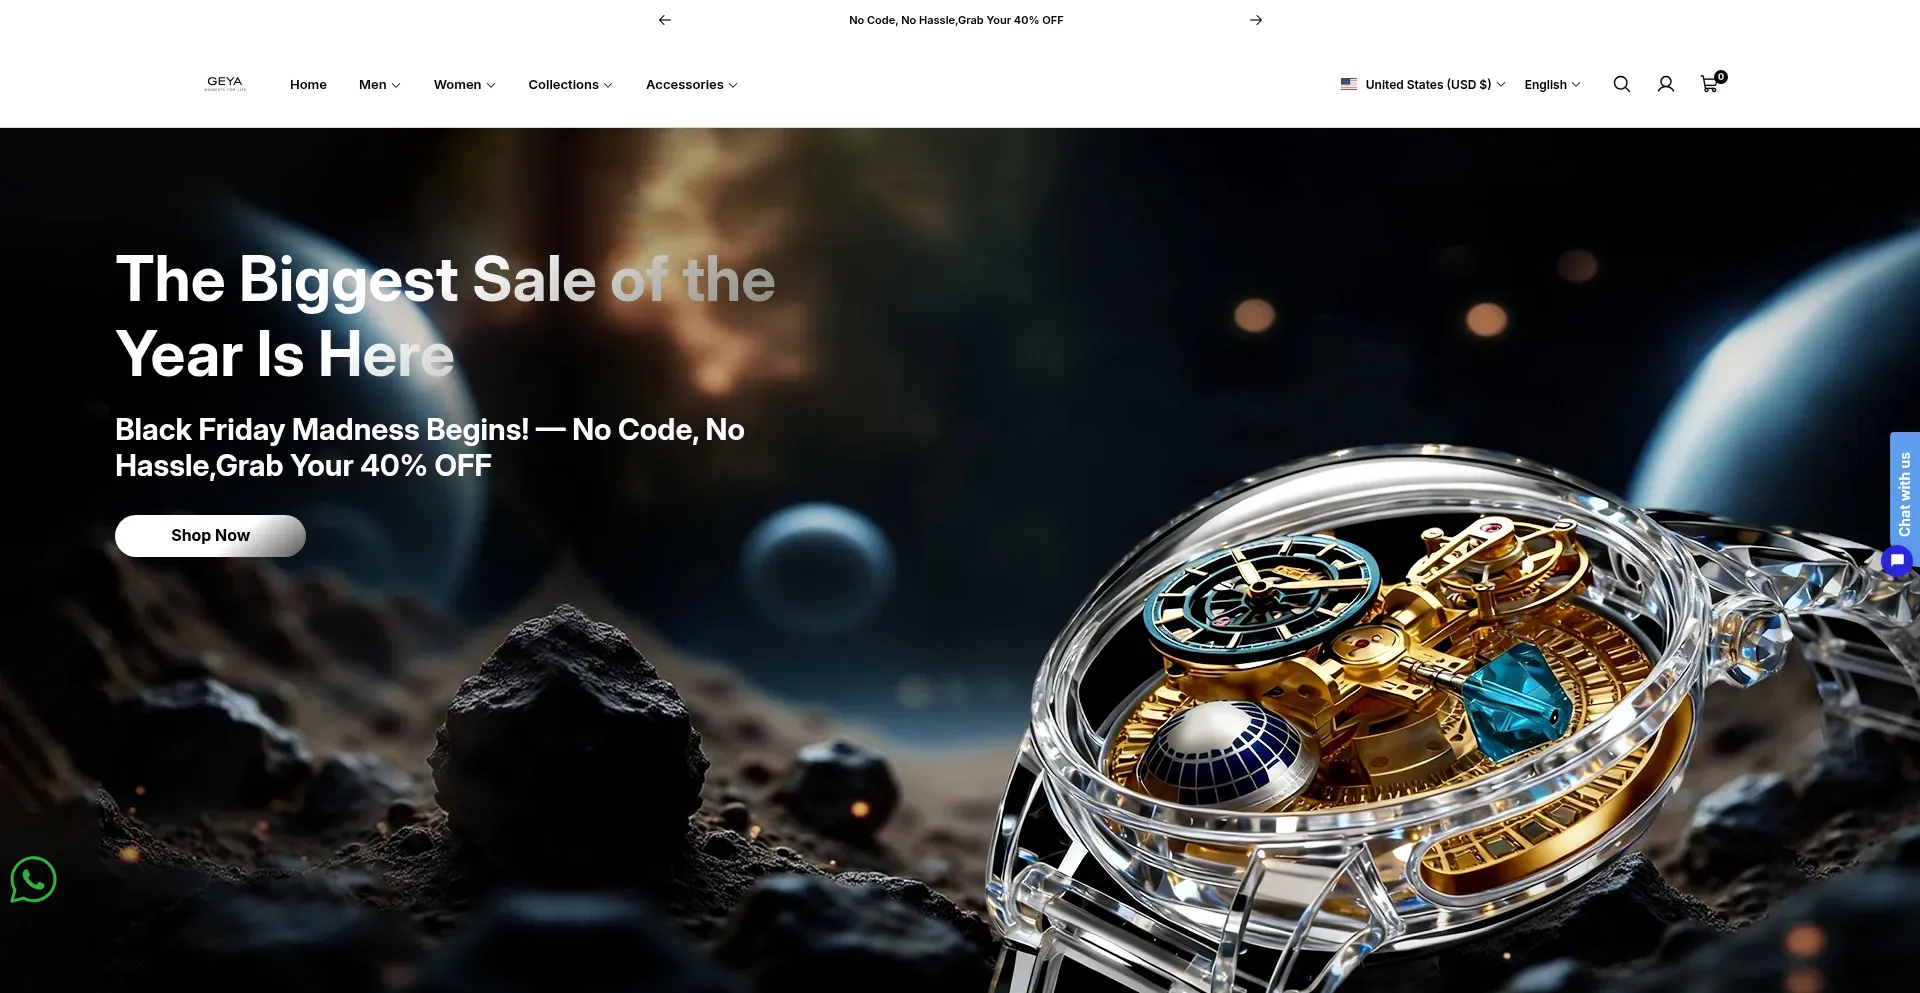The height and width of the screenshot is (993, 1920).
Task: Open the account profile icon
Action: (1665, 85)
